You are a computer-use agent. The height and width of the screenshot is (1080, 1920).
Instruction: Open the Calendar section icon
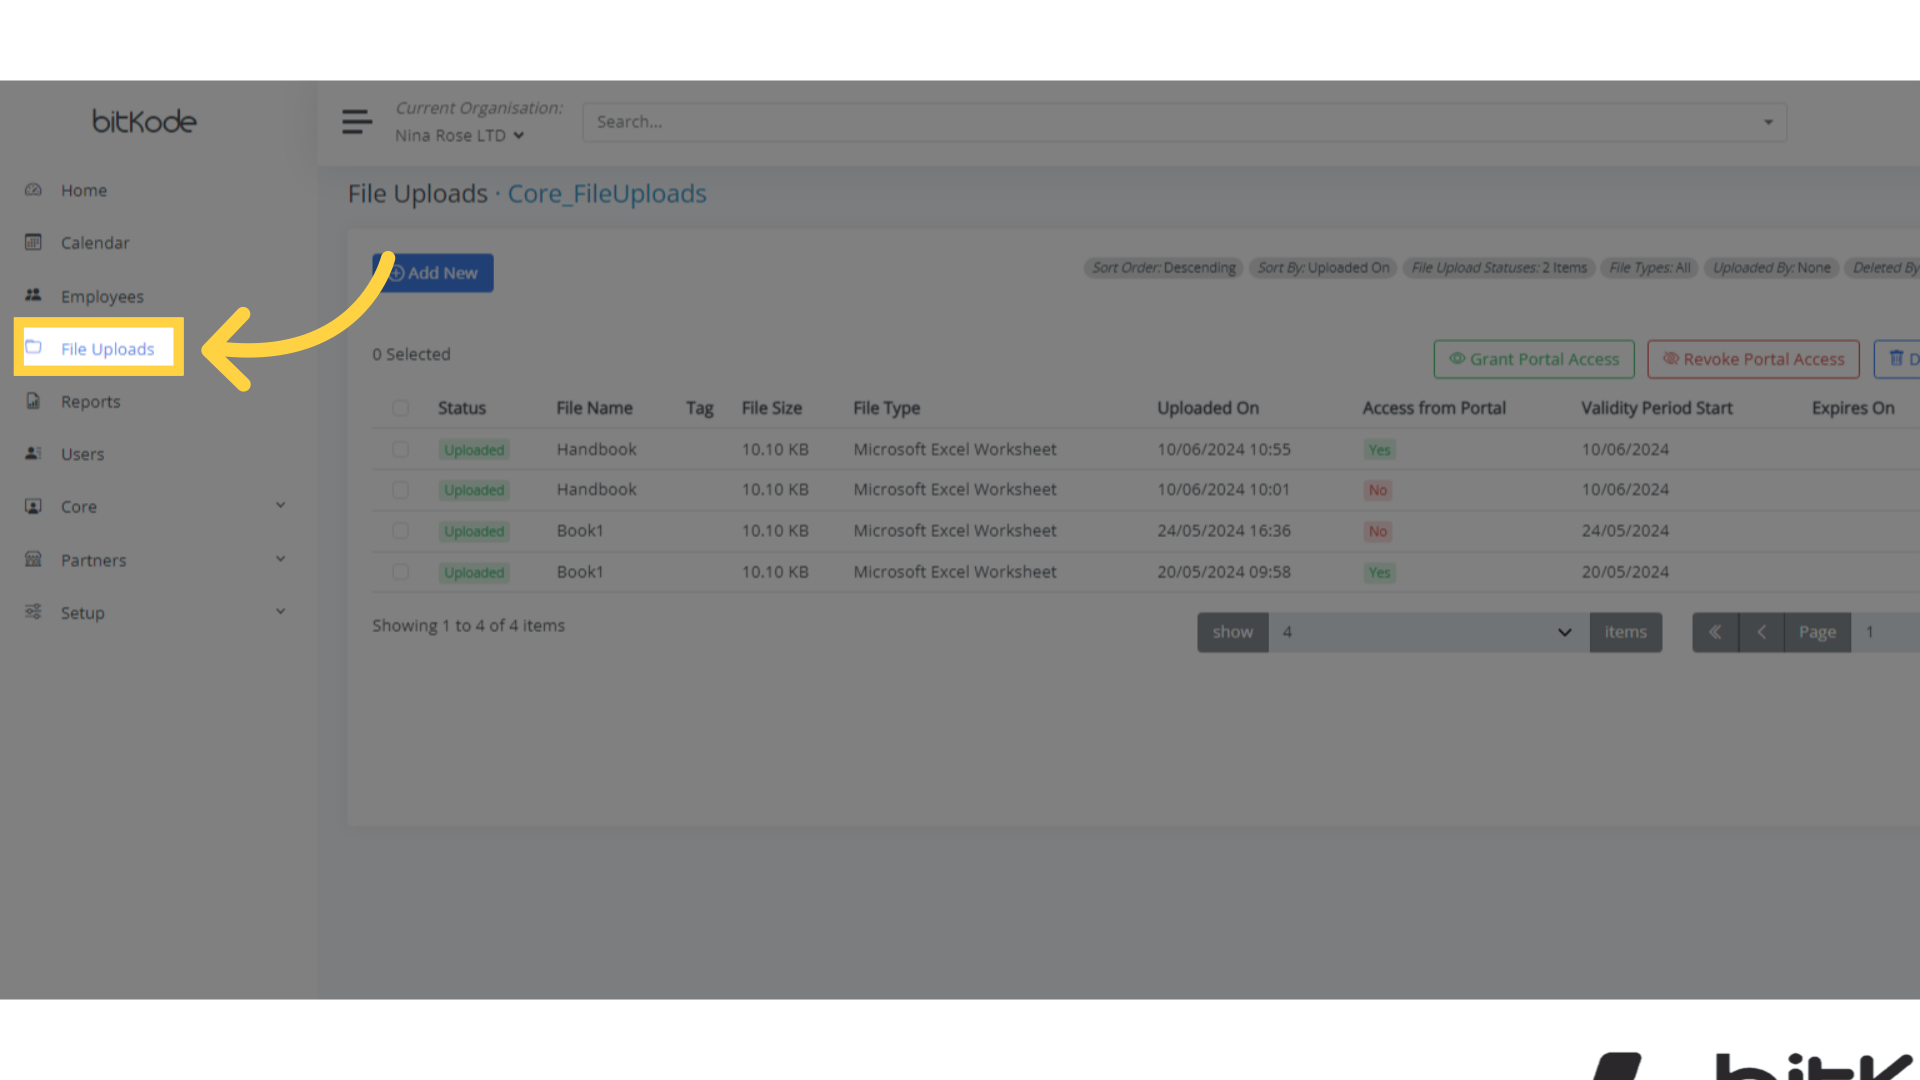(33, 242)
